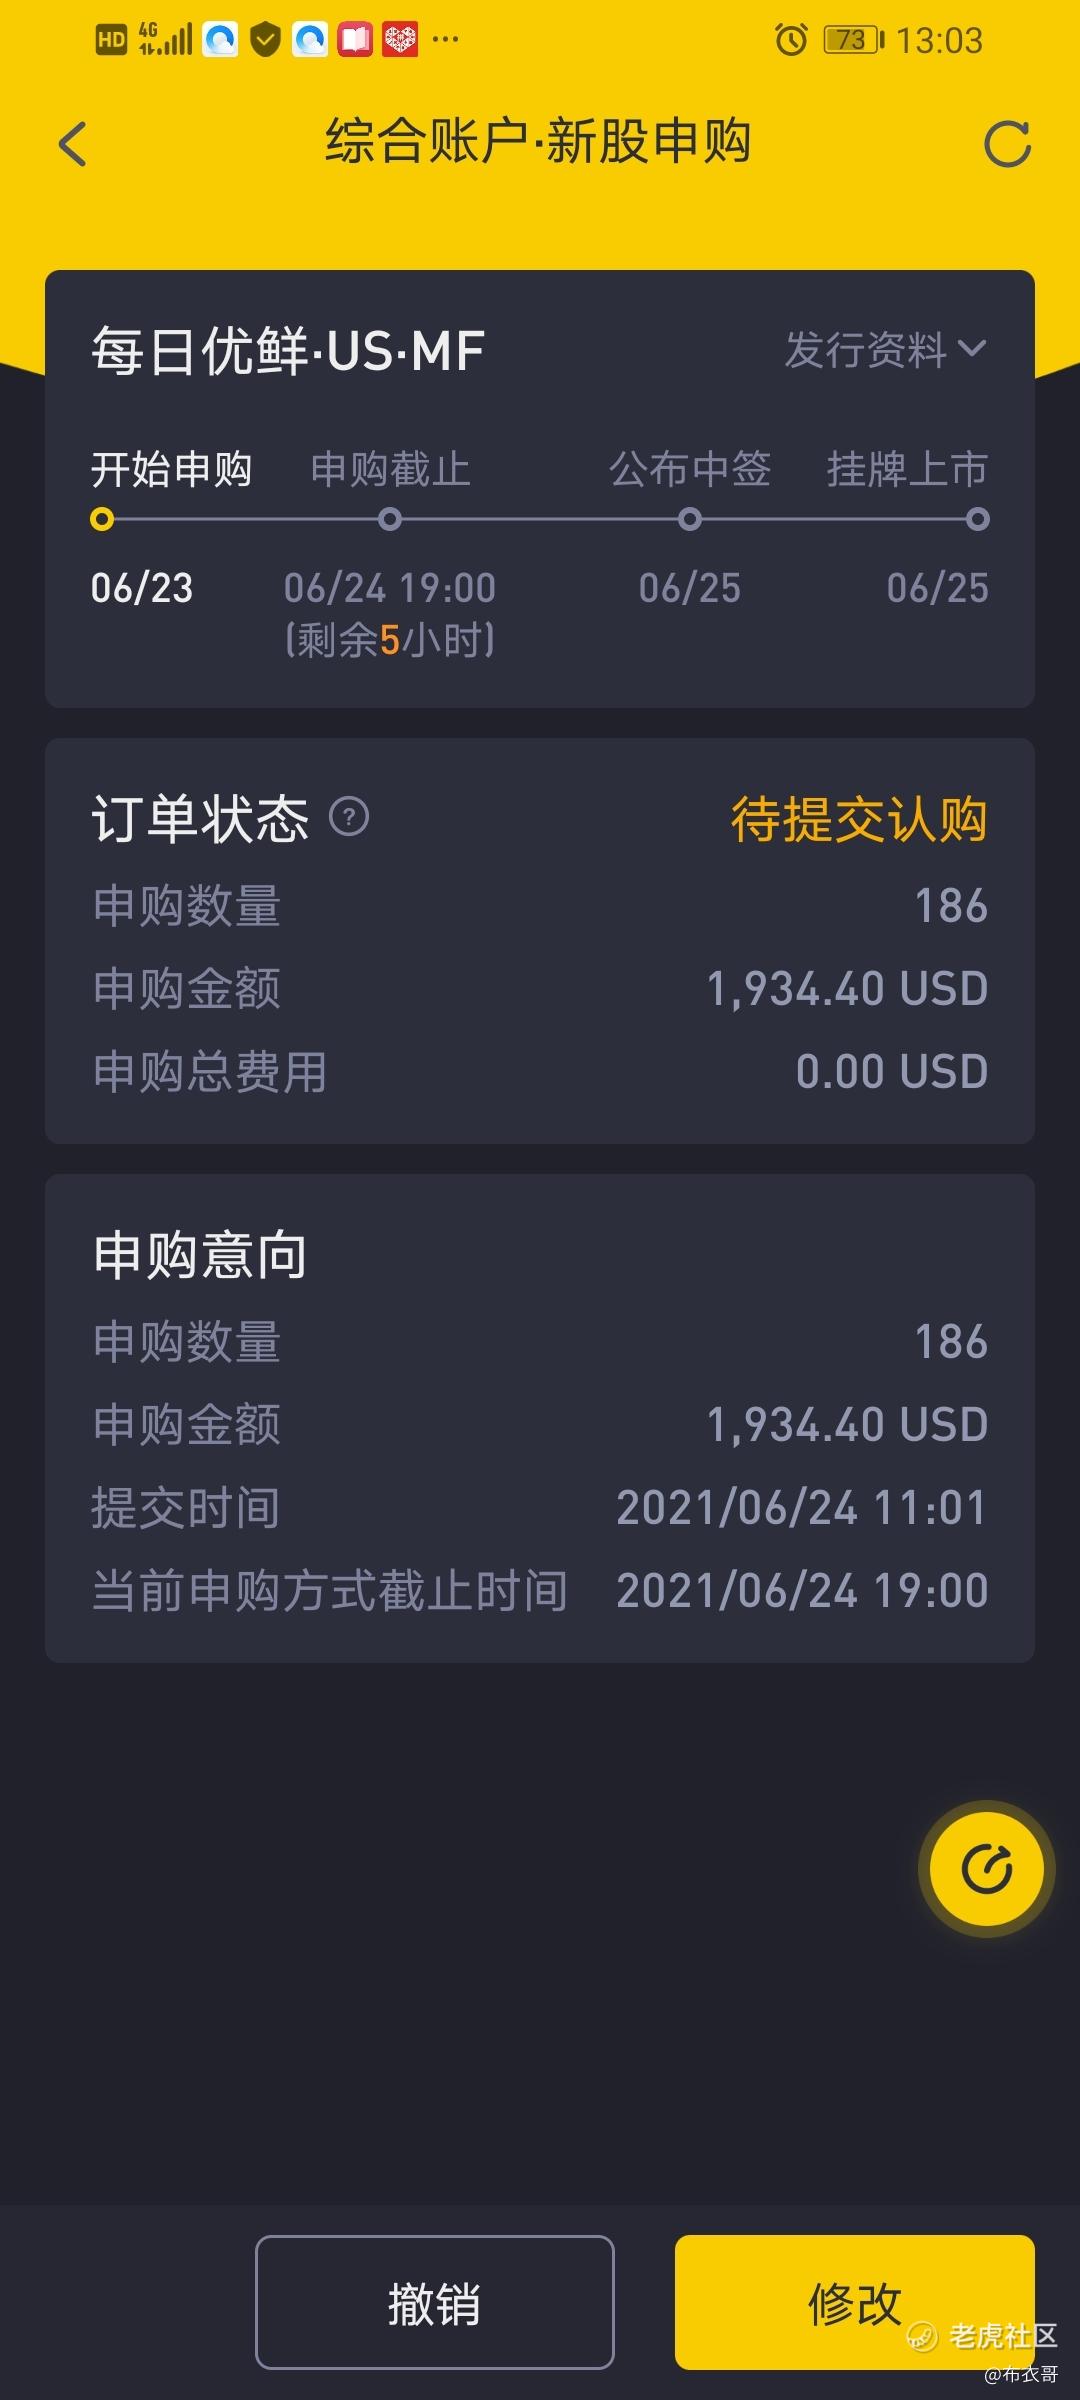Tap the shield notification icon in status bar

click(x=265, y=40)
